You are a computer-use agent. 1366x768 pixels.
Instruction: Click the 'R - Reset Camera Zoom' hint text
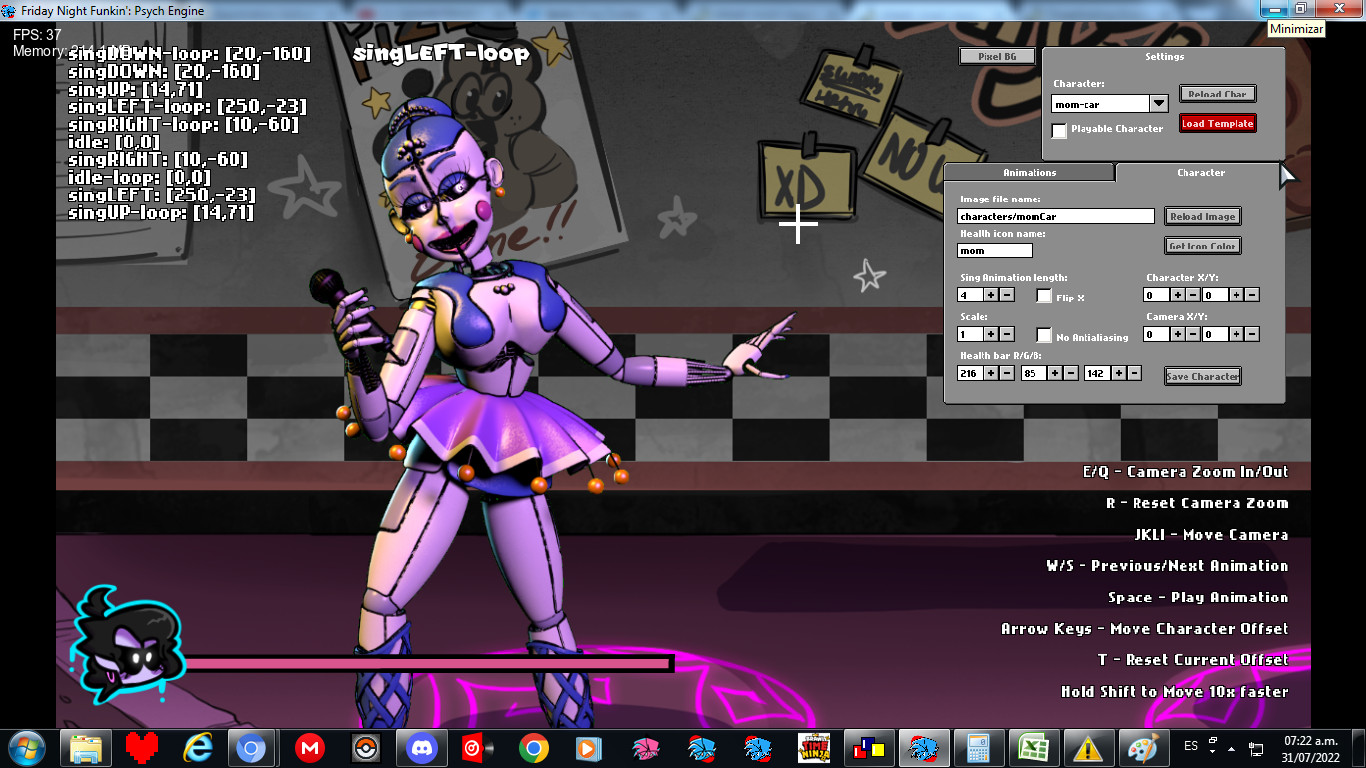[x=1197, y=503]
